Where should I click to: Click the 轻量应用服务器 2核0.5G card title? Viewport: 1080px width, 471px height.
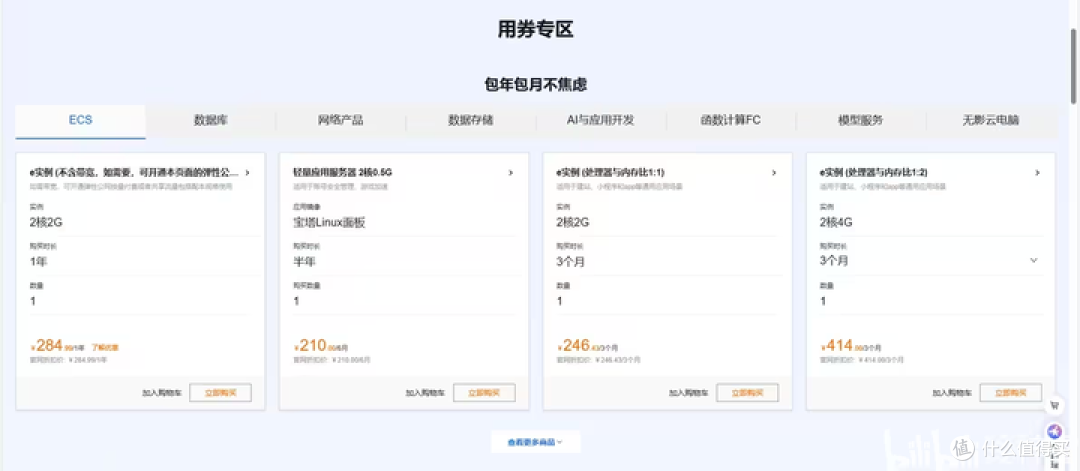coord(342,173)
